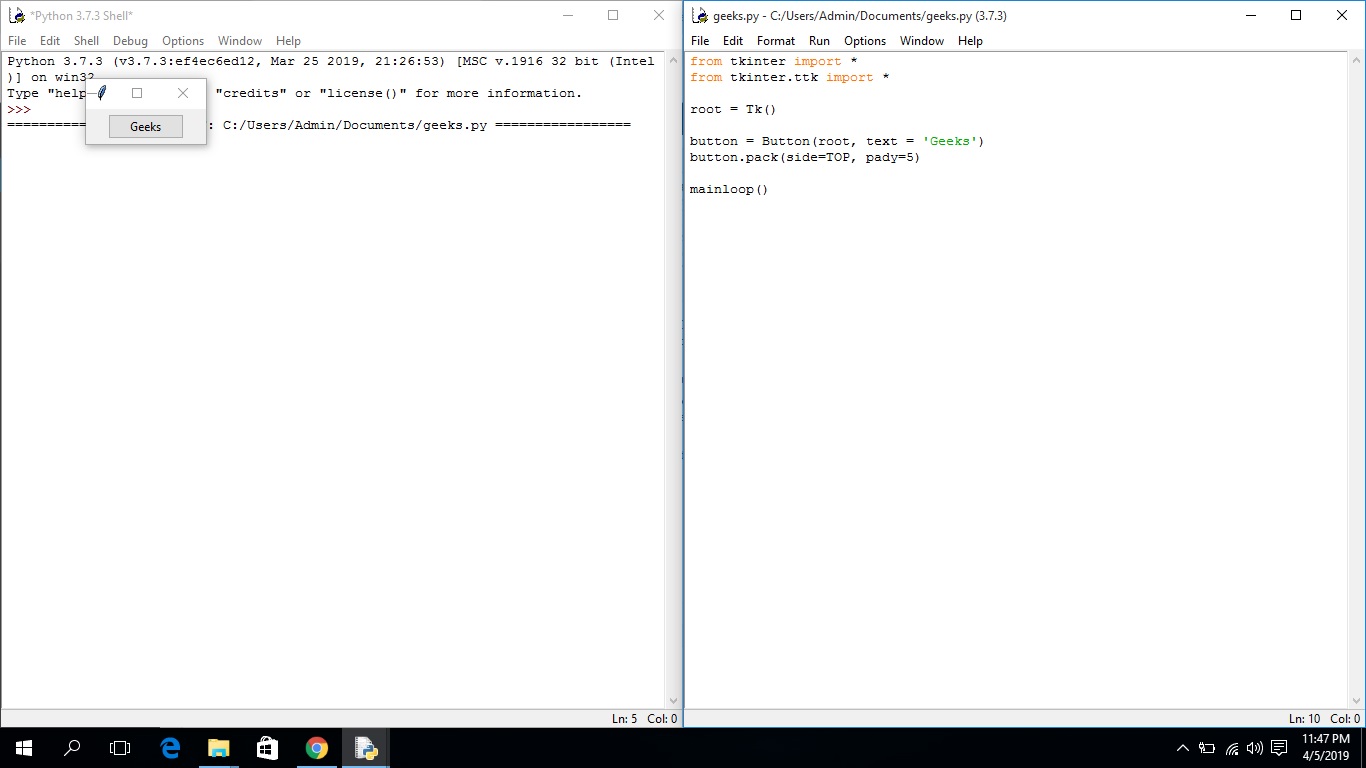
Task: Open the Run menu in the geeks.py editor
Action: pyautogui.click(x=819, y=41)
